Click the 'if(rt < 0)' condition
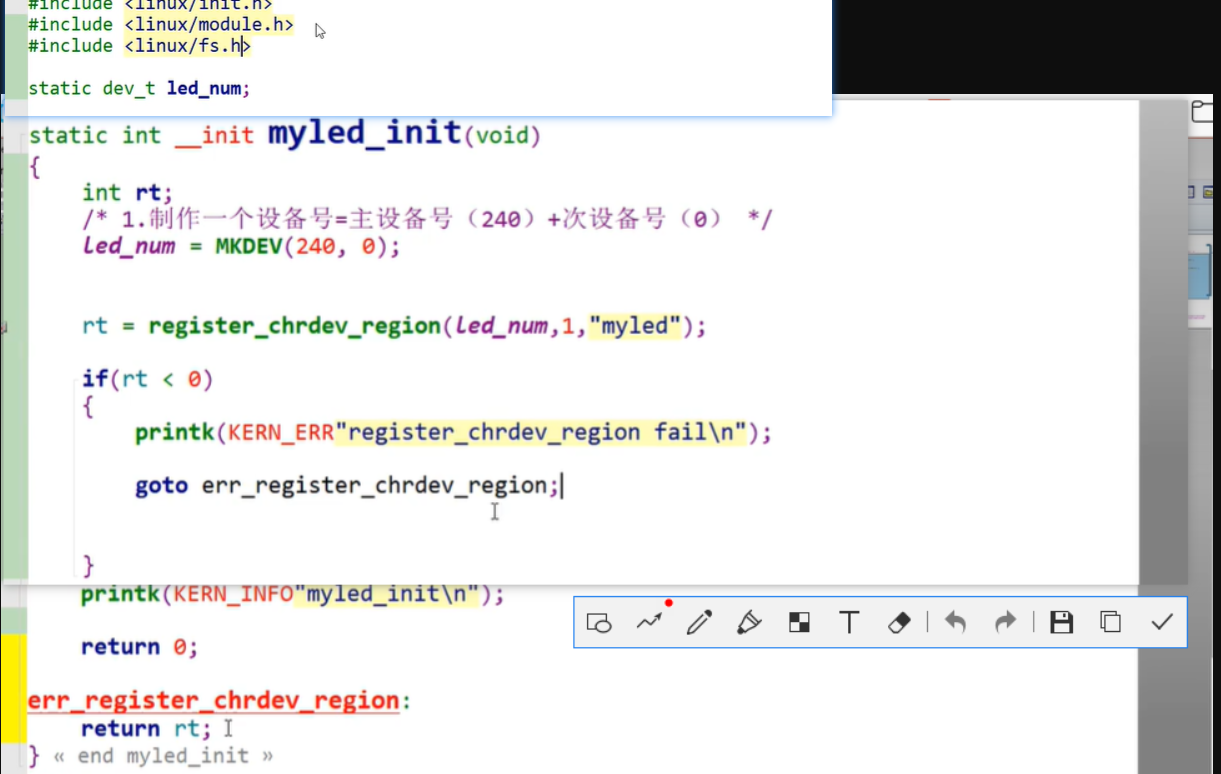Image resolution: width=1221 pixels, height=774 pixels. click(x=148, y=379)
